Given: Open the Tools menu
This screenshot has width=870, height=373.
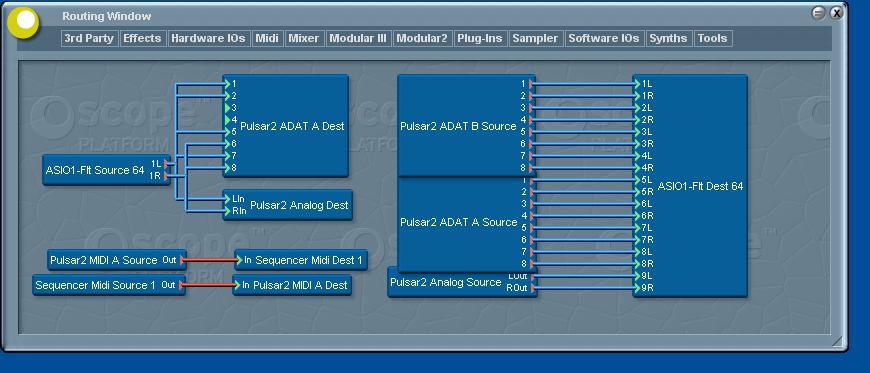Looking at the screenshot, I should 712,38.
